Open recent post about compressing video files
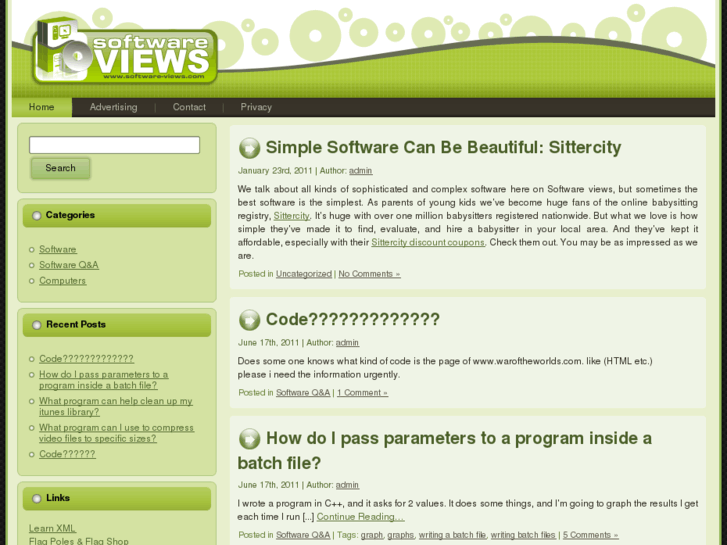The width and height of the screenshot is (727, 545). (x=116, y=433)
